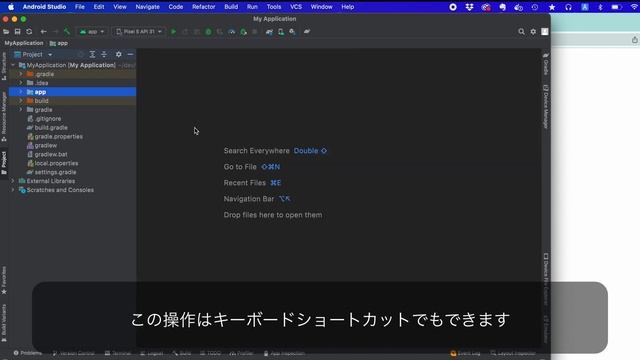Open the Problems tab in bottom bar
The width and height of the screenshot is (640, 360).
28,353
